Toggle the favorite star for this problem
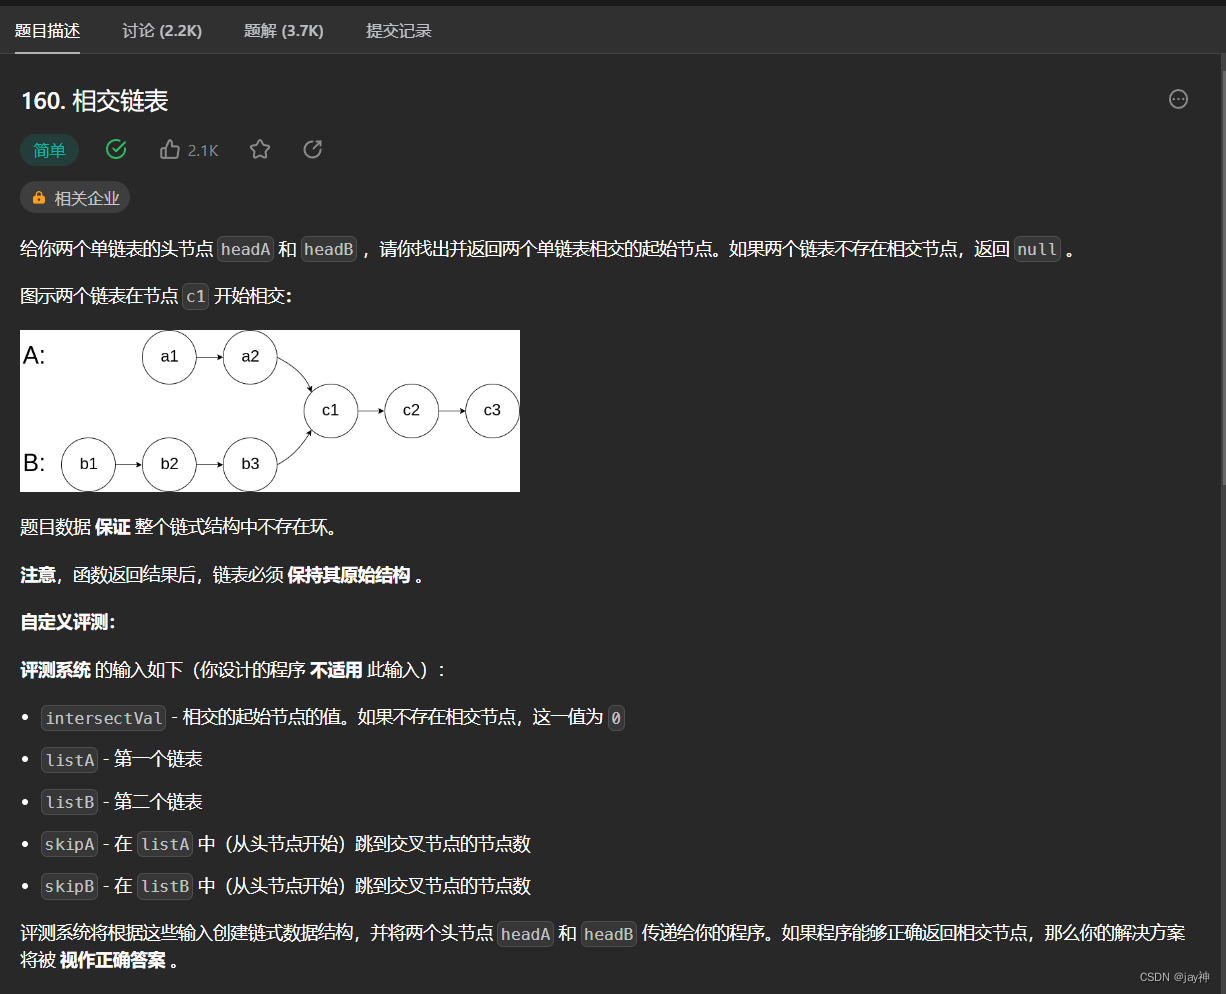 click(260, 149)
